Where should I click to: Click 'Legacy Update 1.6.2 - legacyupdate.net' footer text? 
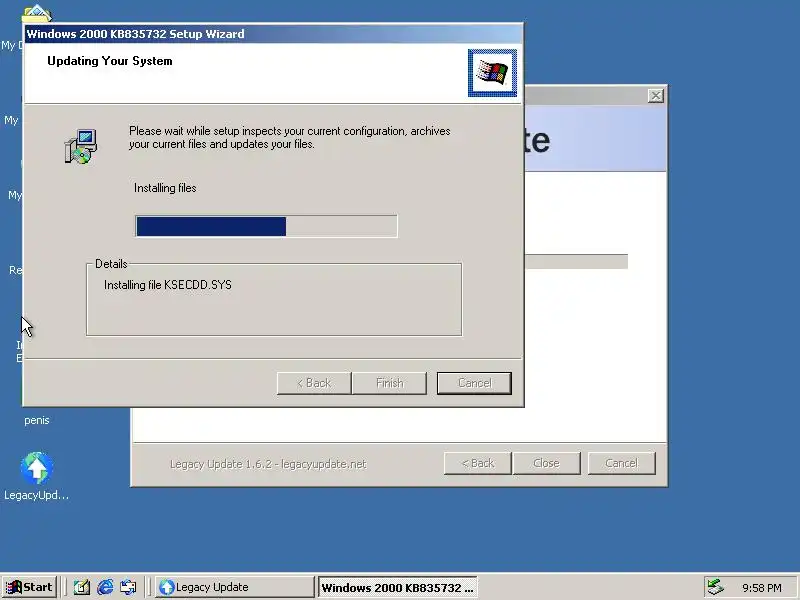[x=268, y=464]
